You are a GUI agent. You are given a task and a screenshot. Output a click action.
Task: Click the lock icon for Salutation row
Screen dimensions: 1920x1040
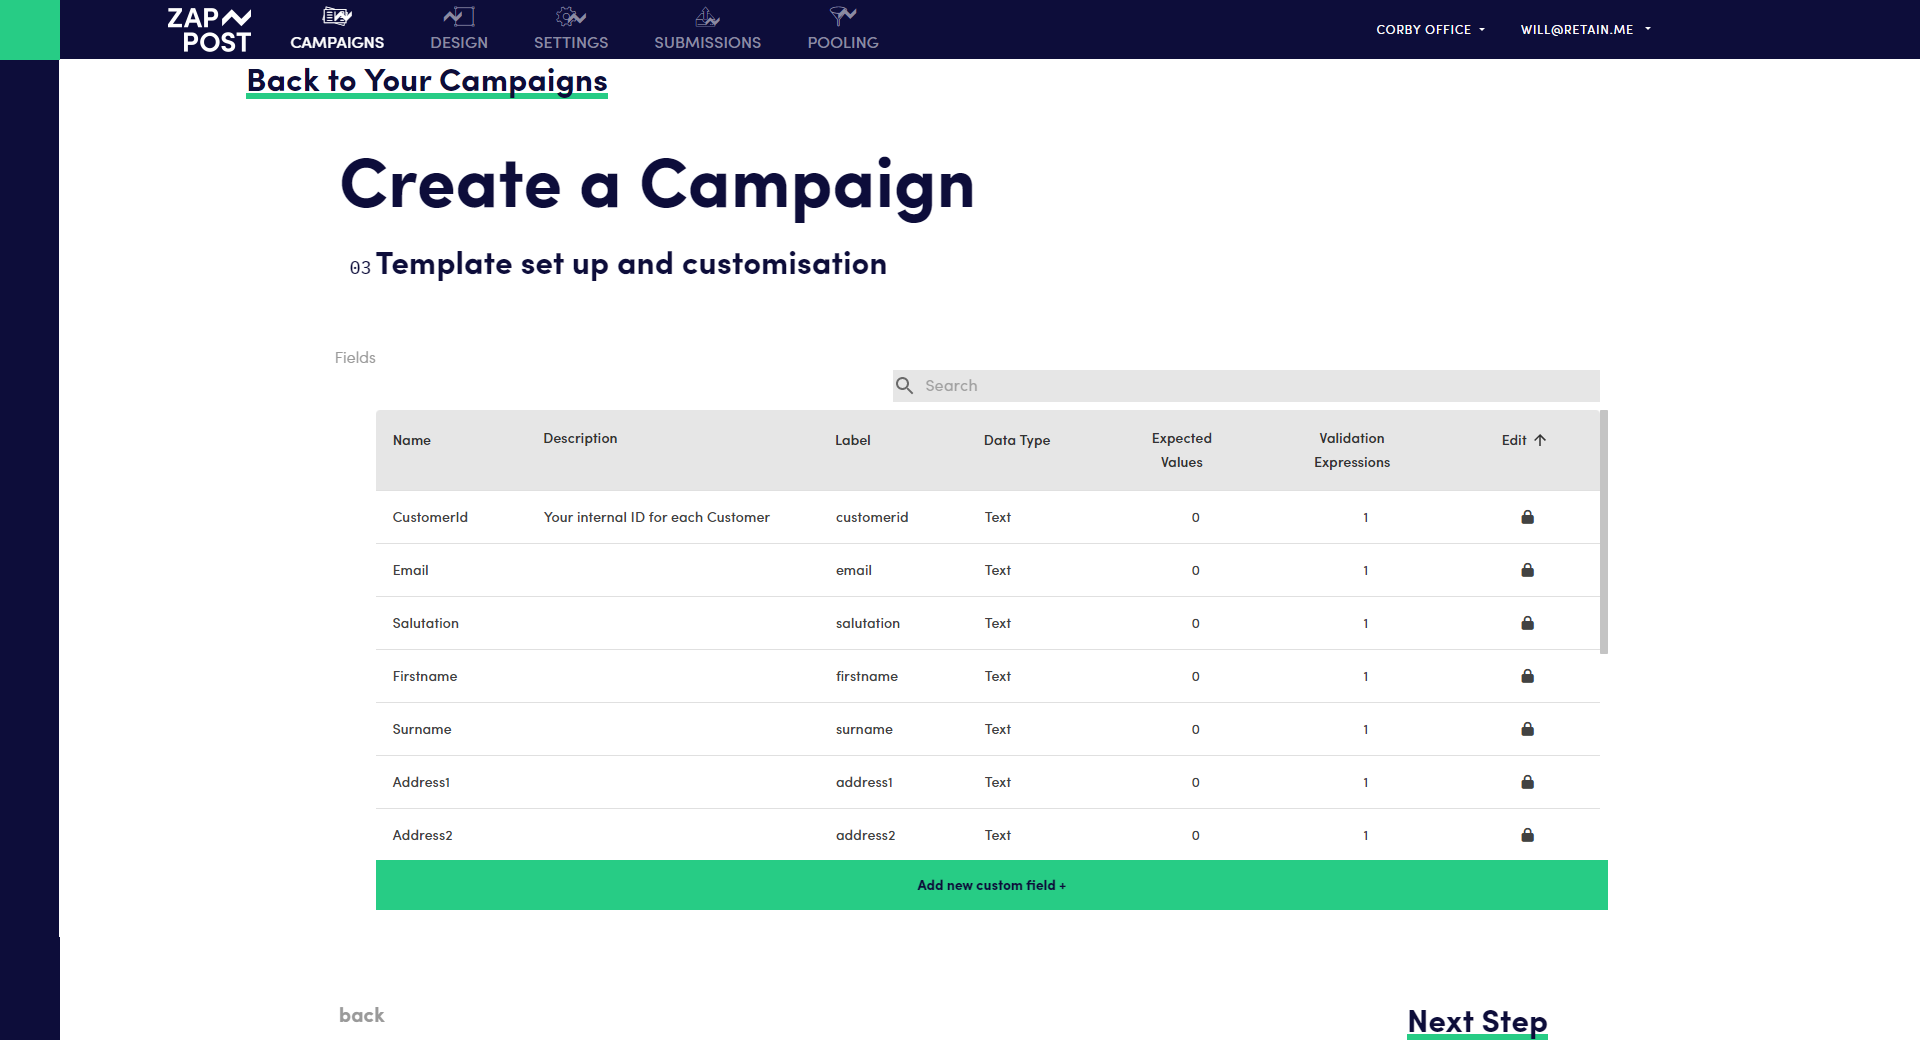pos(1527,623)
